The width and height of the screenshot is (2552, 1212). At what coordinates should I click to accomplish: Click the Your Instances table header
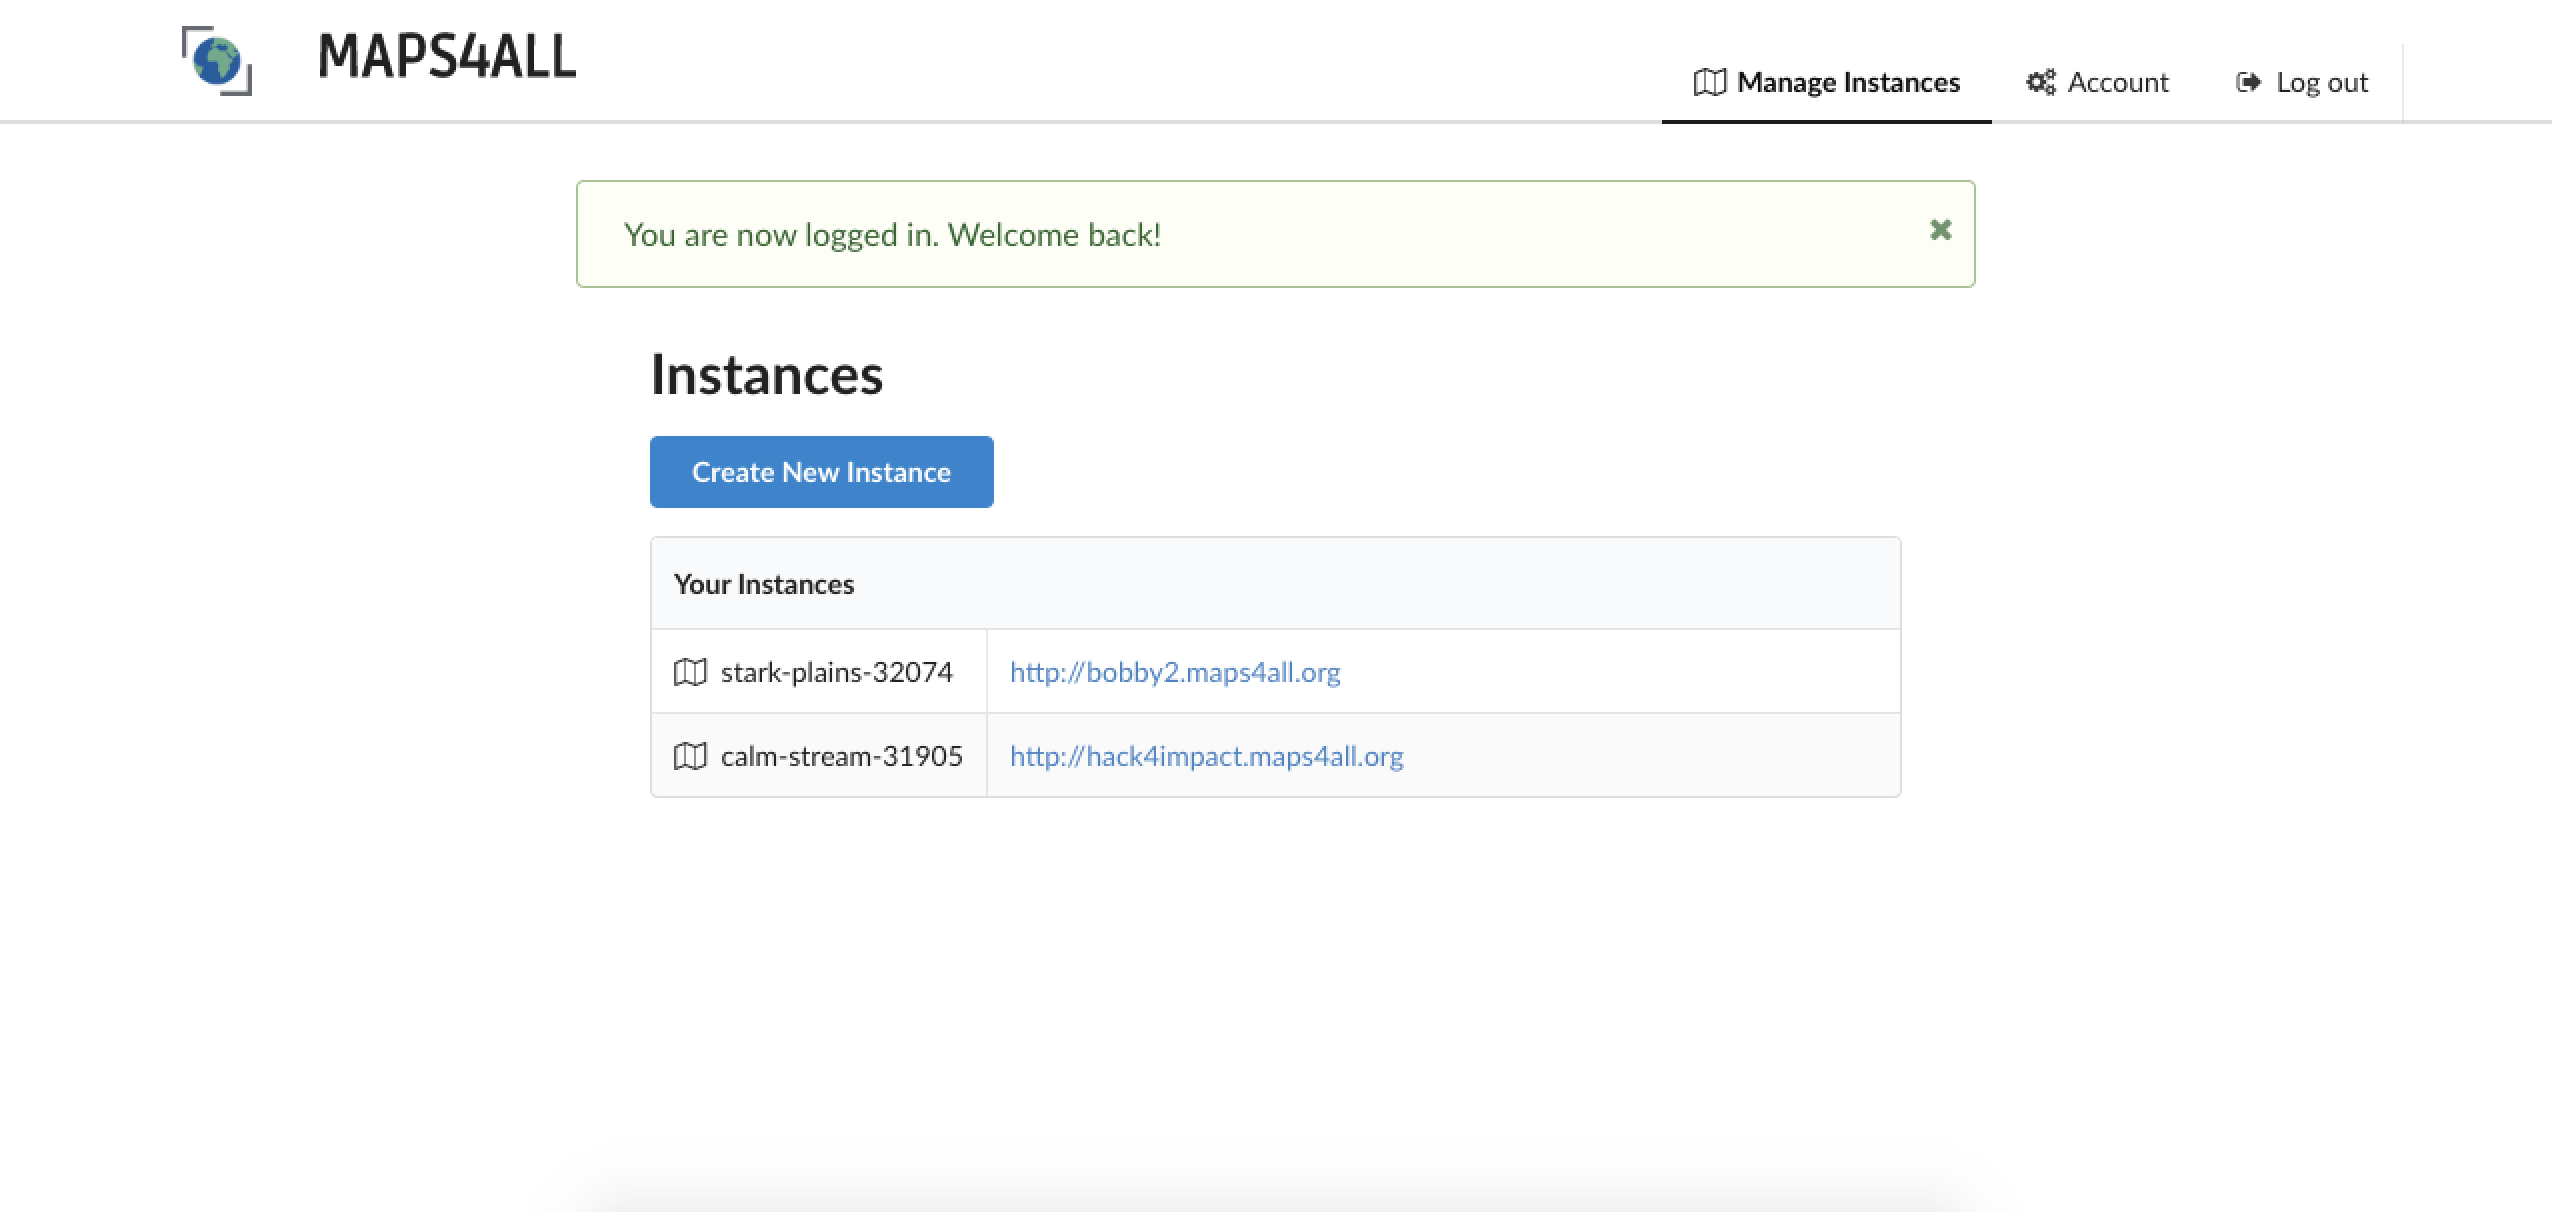tap(764, 584)
